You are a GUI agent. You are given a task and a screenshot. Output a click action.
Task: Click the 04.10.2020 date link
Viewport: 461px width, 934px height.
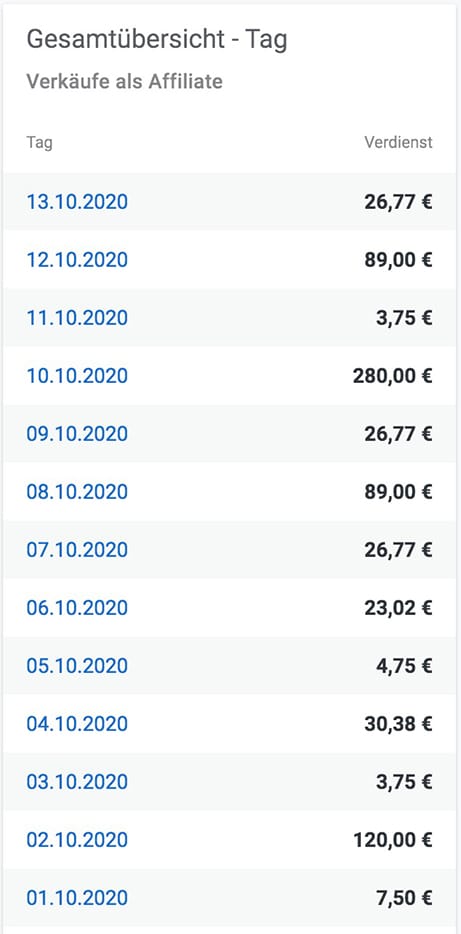coord(77,724)
